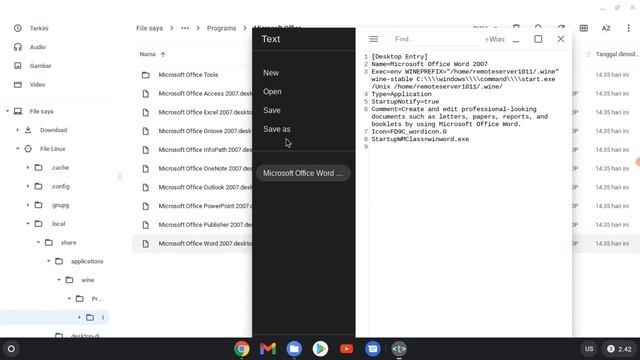Click the Microsoft Office Tools folder icon
This screenshot has width=640, height=360.
click(146, 75)
